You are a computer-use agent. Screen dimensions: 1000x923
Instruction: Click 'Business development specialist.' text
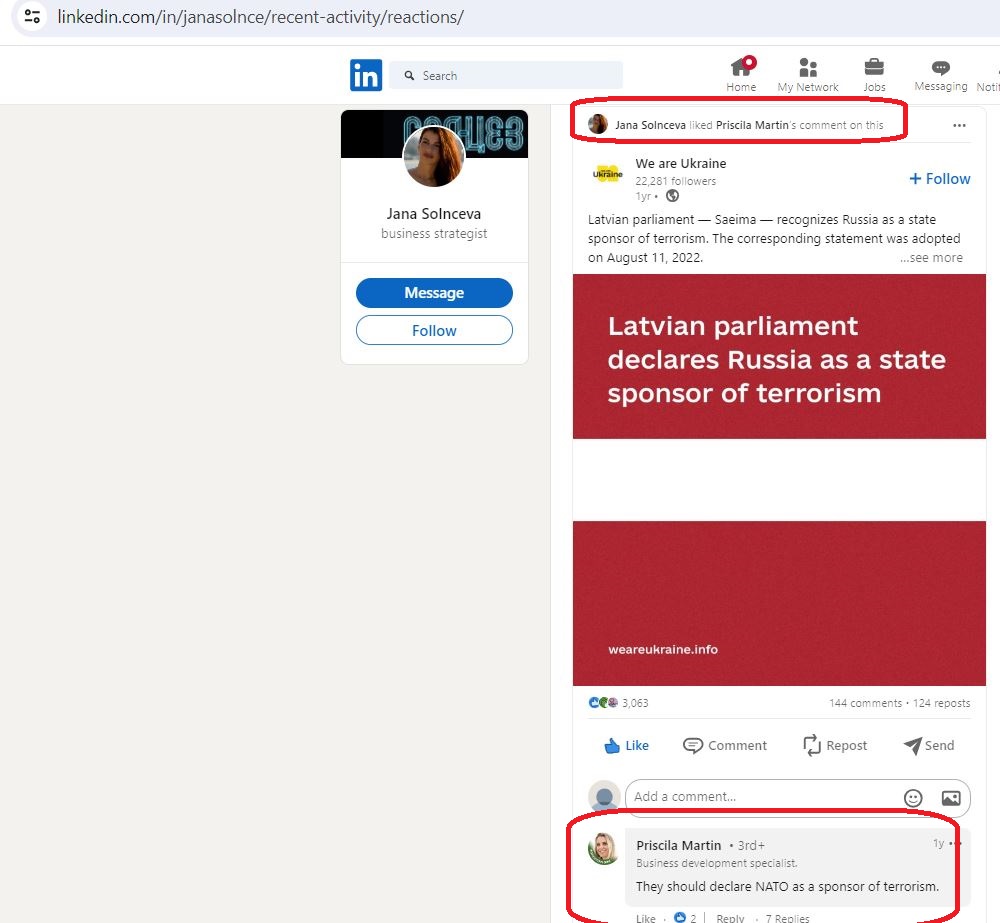[x=716, y=863]
